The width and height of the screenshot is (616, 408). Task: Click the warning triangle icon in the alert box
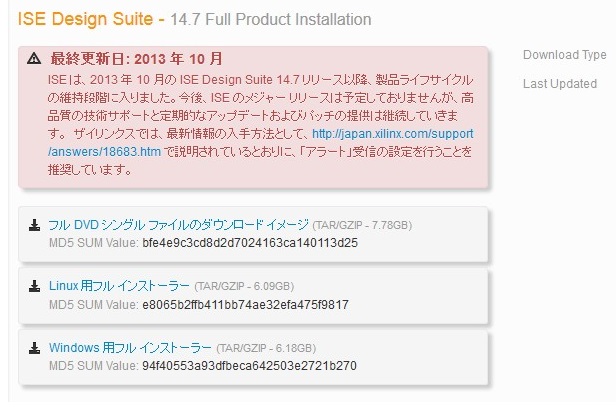coord(34,59)
